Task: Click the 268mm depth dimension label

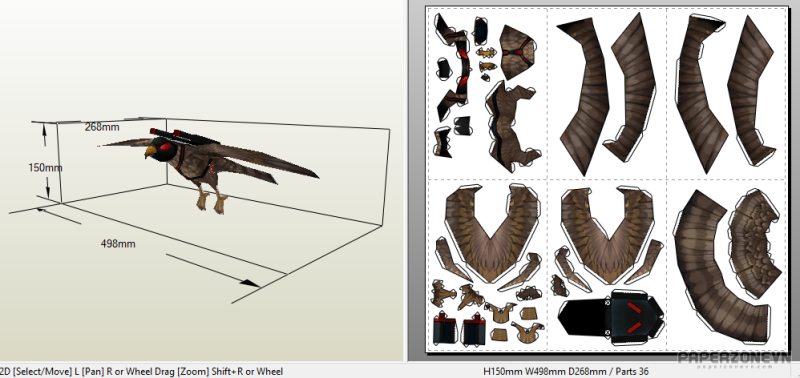Action: click(102, 127)
